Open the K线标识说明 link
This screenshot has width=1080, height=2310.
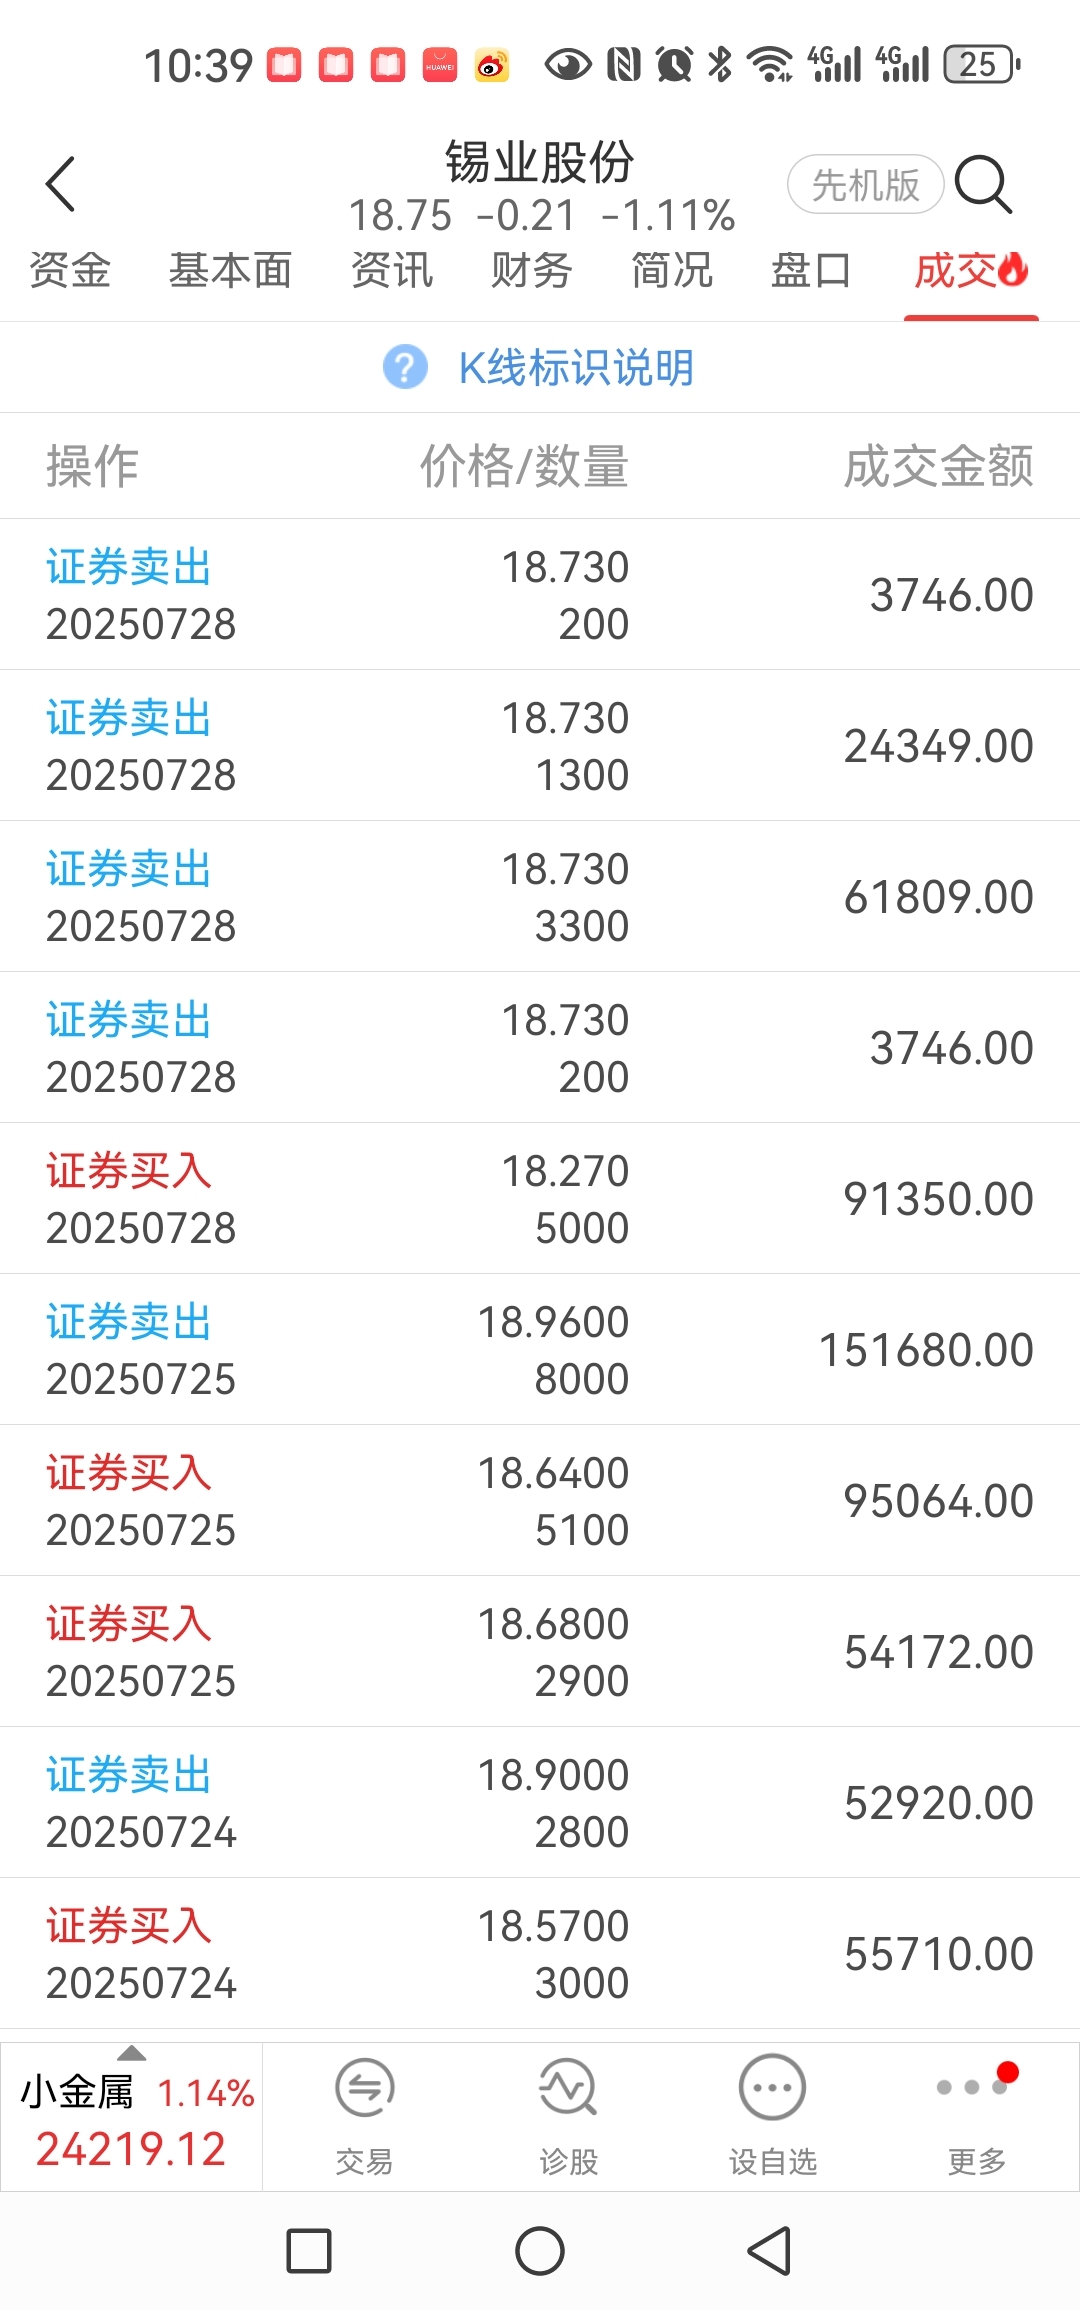[x=576, y=367]
